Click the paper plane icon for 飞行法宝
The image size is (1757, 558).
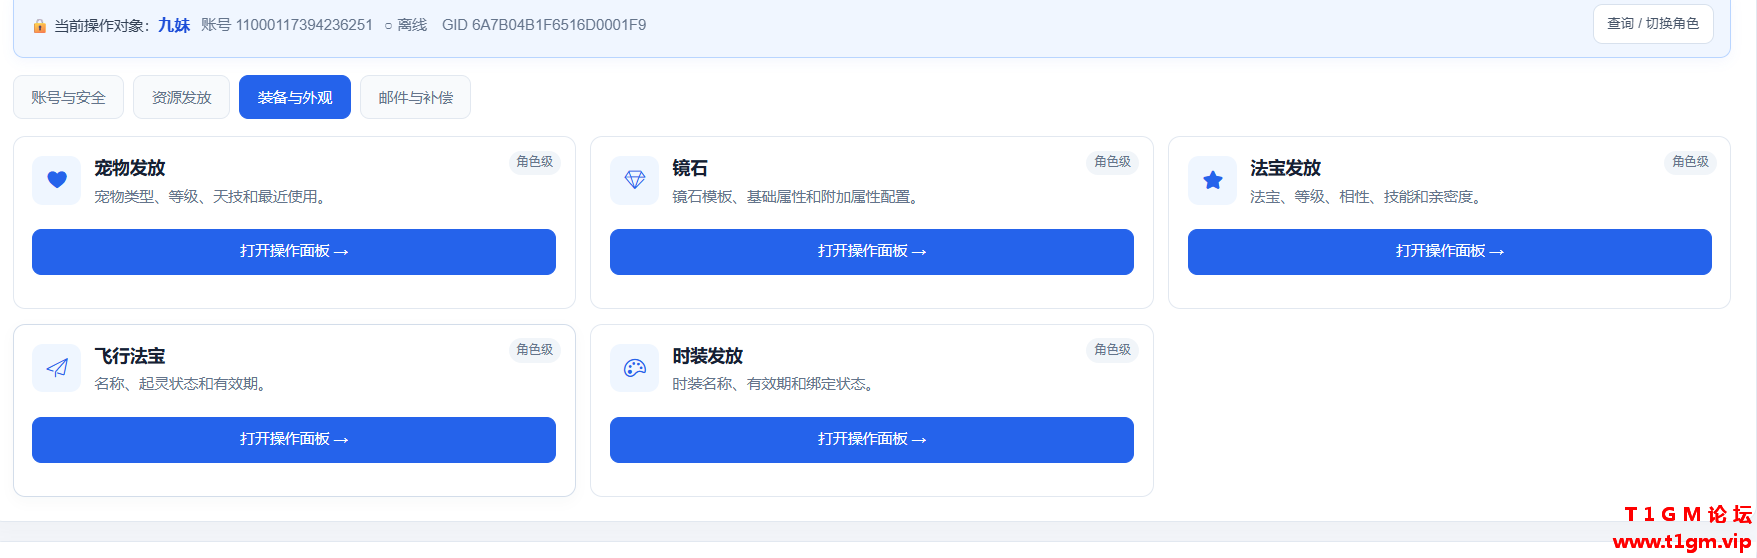coord(57,368)
